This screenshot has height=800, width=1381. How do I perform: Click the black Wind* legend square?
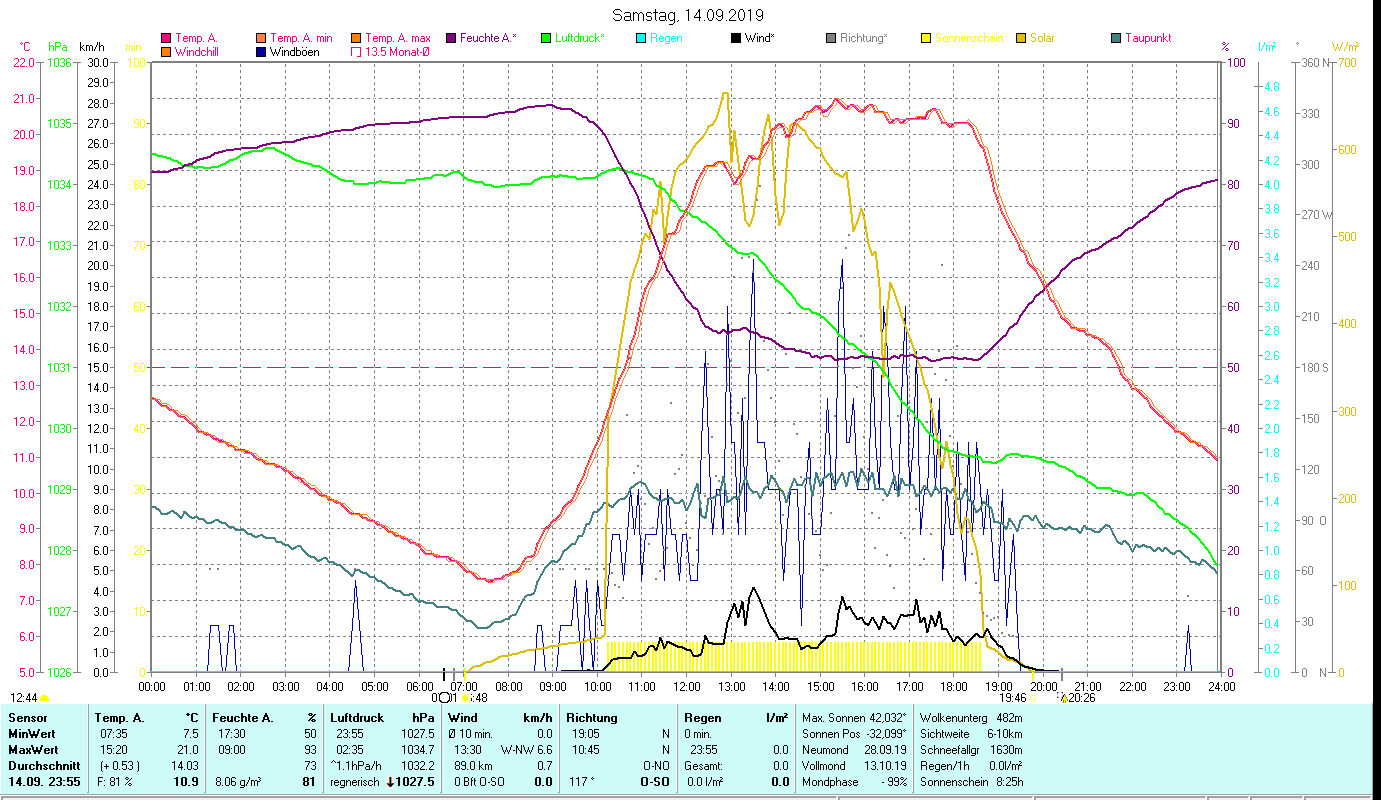[736, 39]
